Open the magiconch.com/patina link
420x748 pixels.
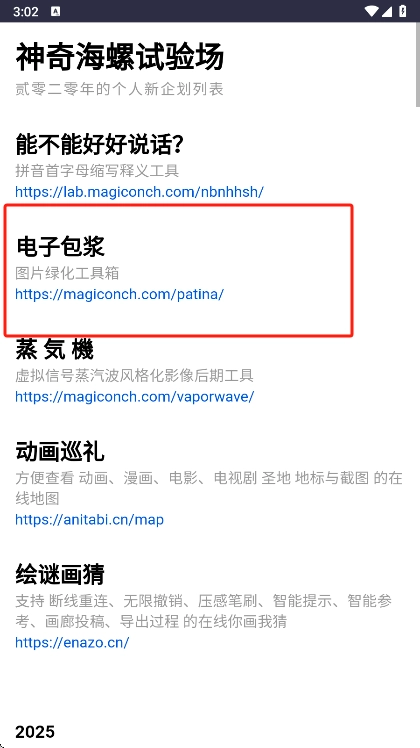tap(119, 294)
